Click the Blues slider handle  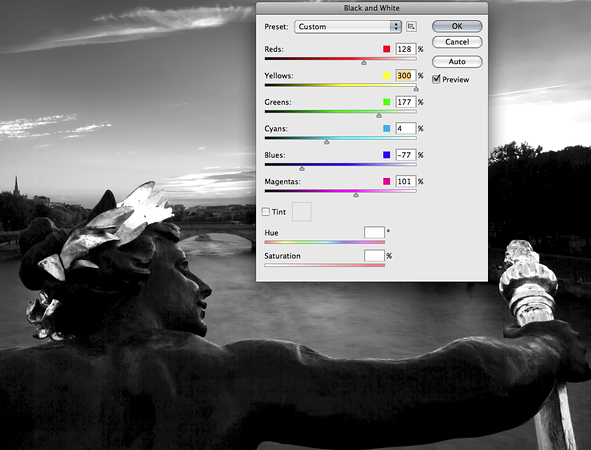(x=302, y=168)
